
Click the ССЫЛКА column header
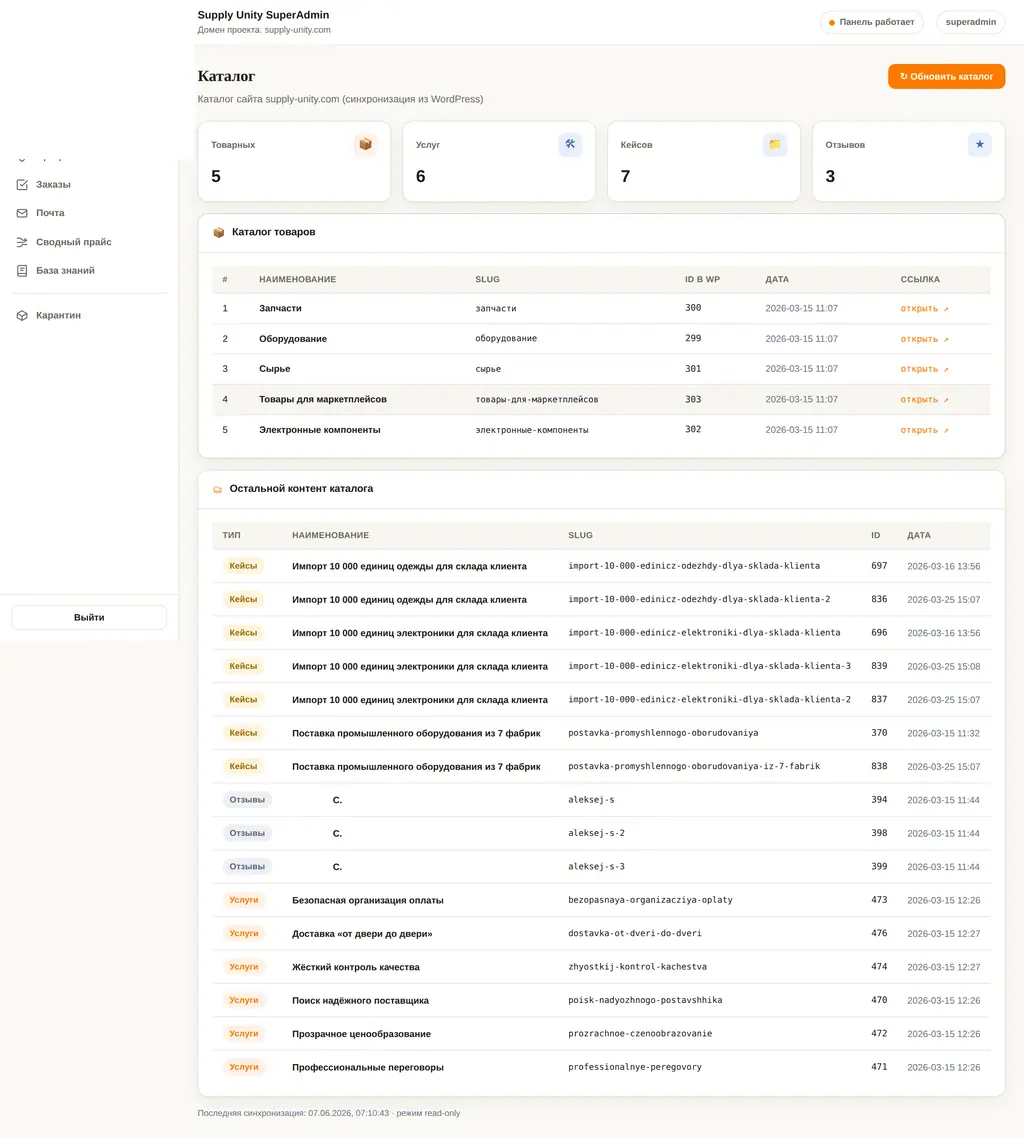(919, 279)
